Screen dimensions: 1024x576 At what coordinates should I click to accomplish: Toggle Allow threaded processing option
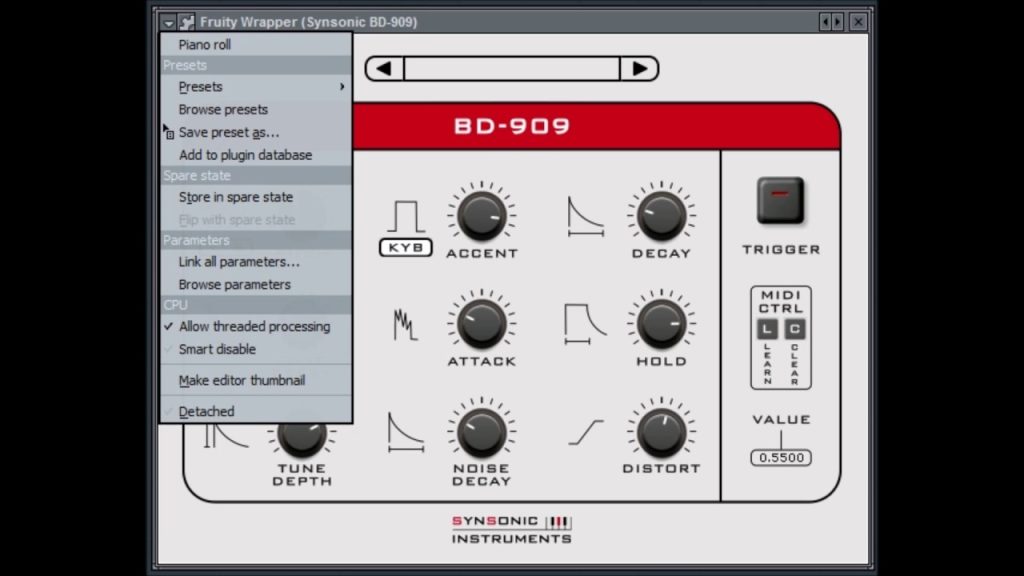click(x=255, y=327)
